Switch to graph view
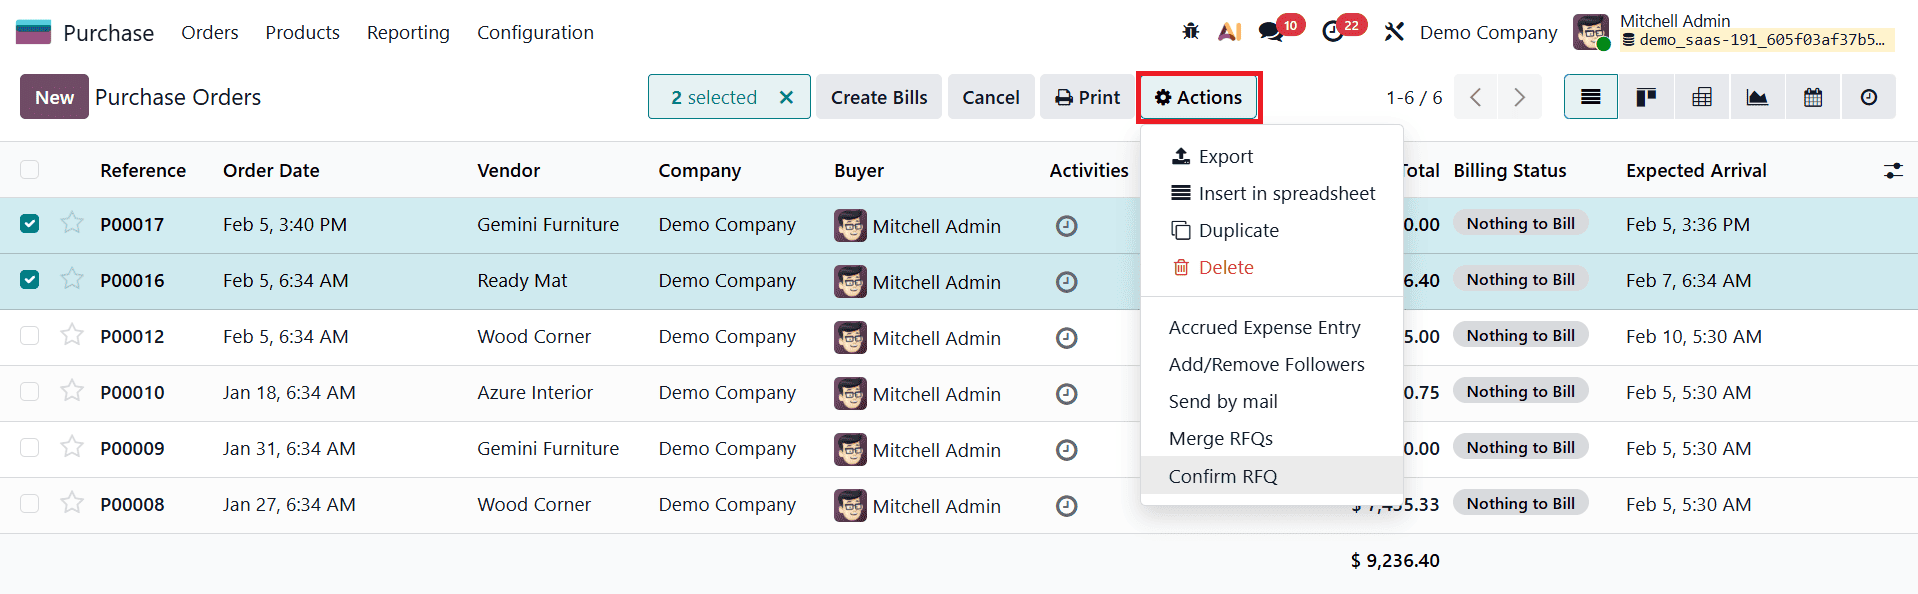Image resolution: width=1918 pixels, height=594 pixels. 1757,97
